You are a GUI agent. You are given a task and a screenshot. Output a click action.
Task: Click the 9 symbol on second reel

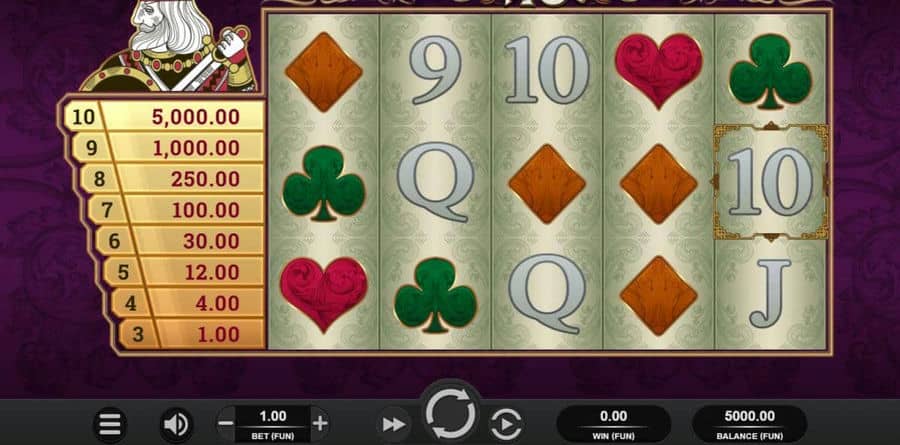click(436, 69)
